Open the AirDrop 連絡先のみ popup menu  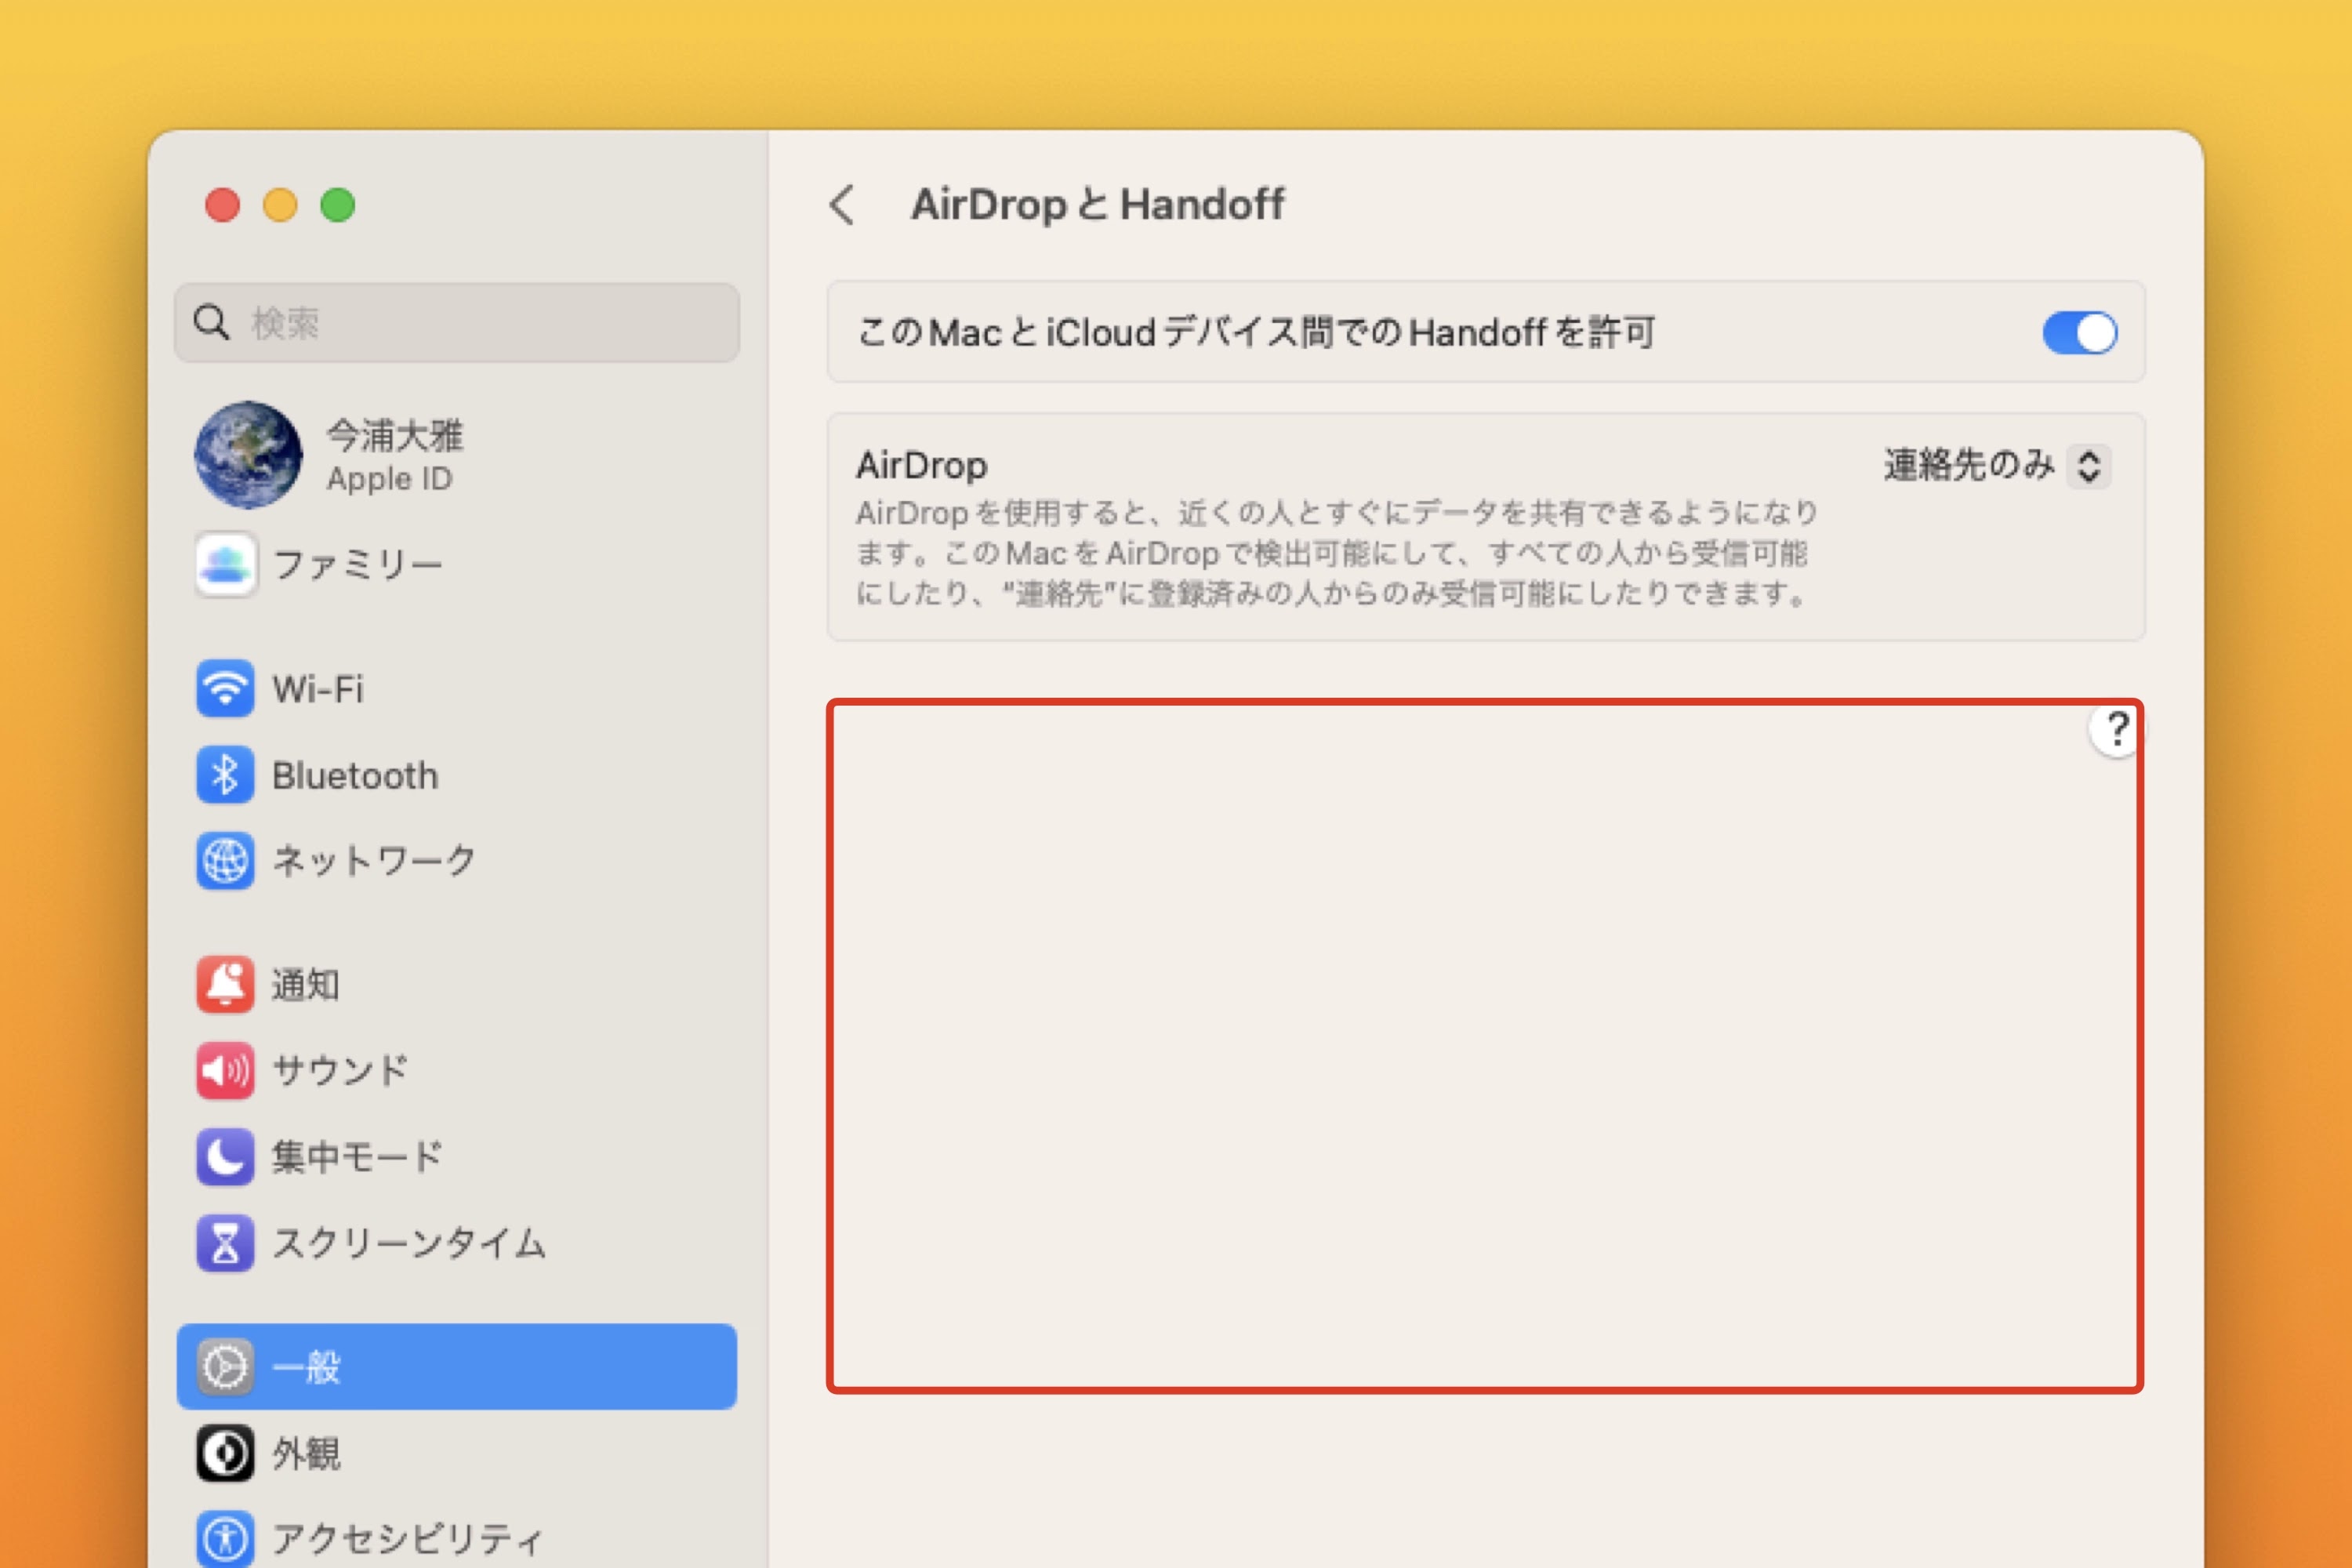point(1997,466)
